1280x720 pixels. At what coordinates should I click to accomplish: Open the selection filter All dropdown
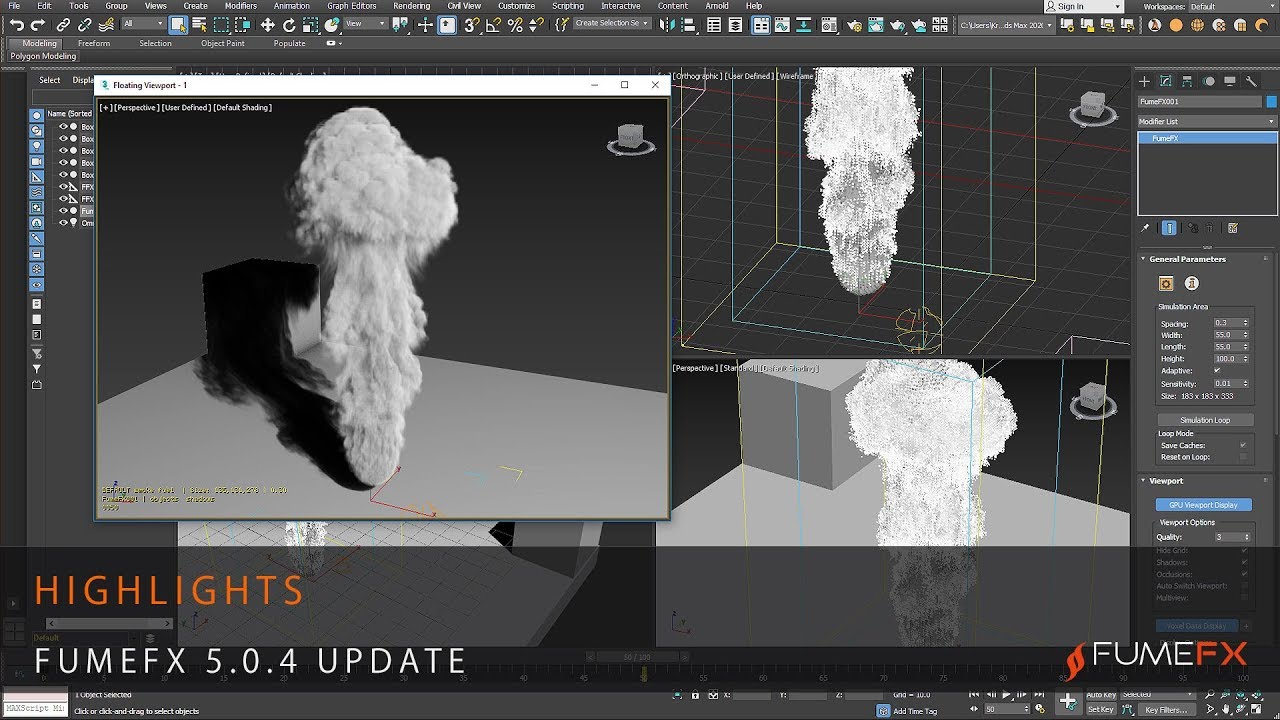143,24
